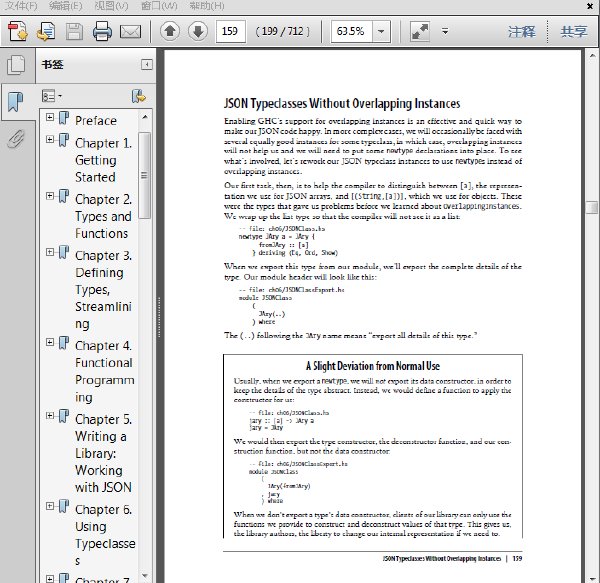This screenshot has width=600, height=583.
Task: Open the attachments paperclip panel
Action: coord(16,139)
